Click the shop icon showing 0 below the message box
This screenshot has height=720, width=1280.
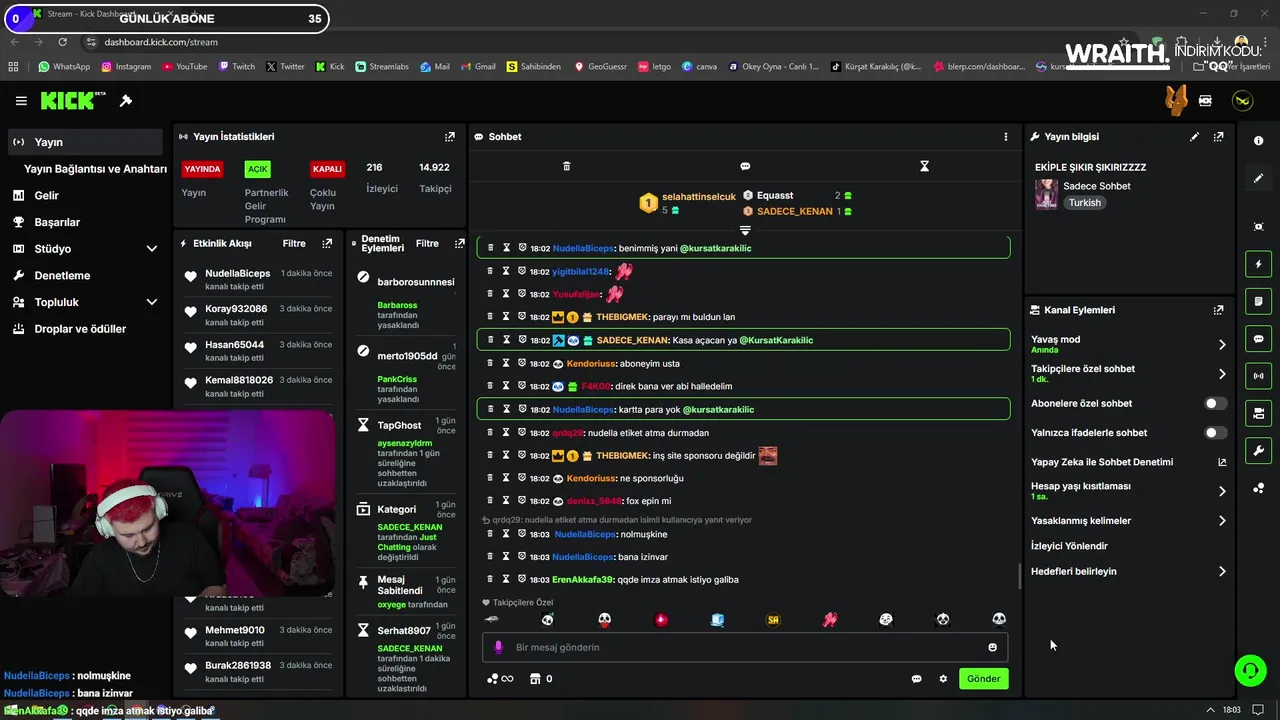point(541,679)
